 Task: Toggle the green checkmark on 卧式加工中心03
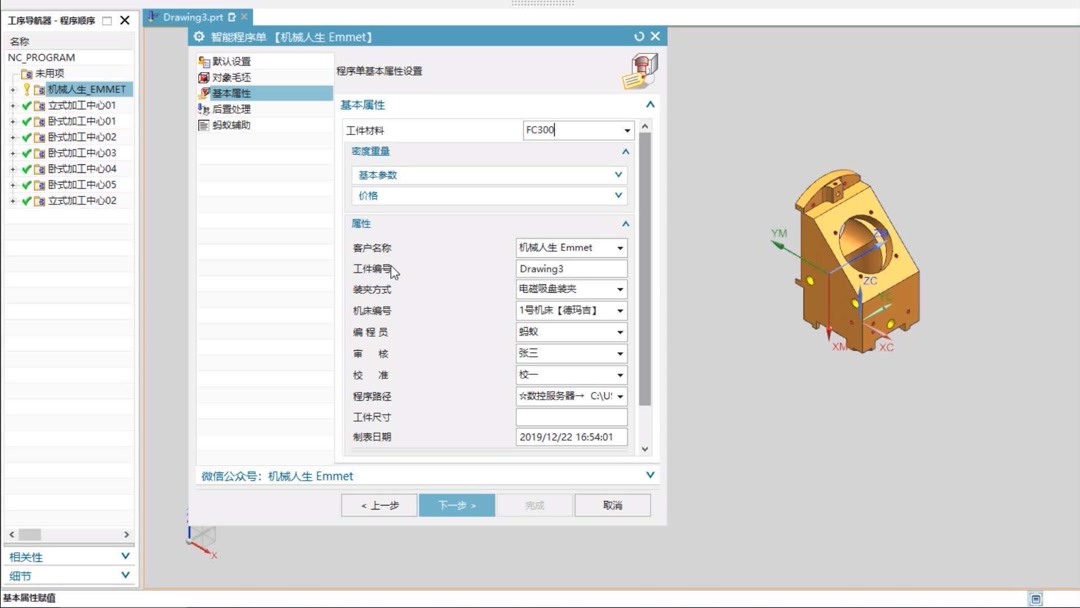click(26, 152)
